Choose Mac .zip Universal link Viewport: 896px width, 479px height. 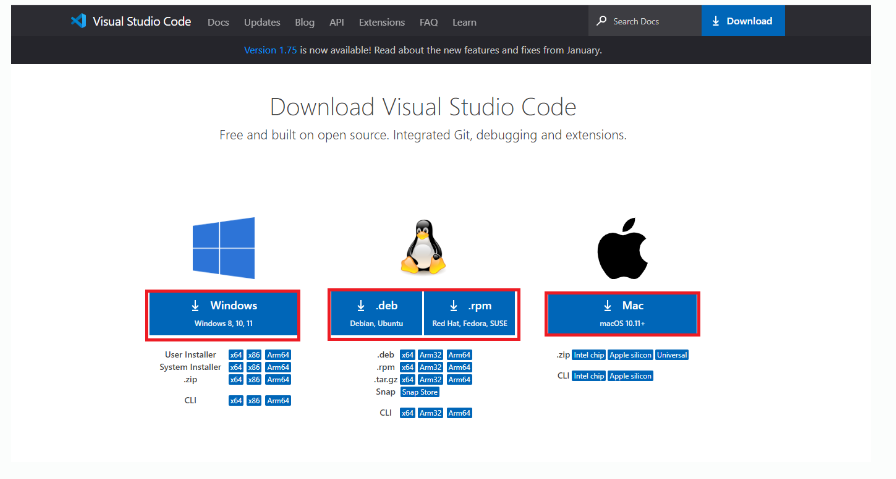[672, 355]
